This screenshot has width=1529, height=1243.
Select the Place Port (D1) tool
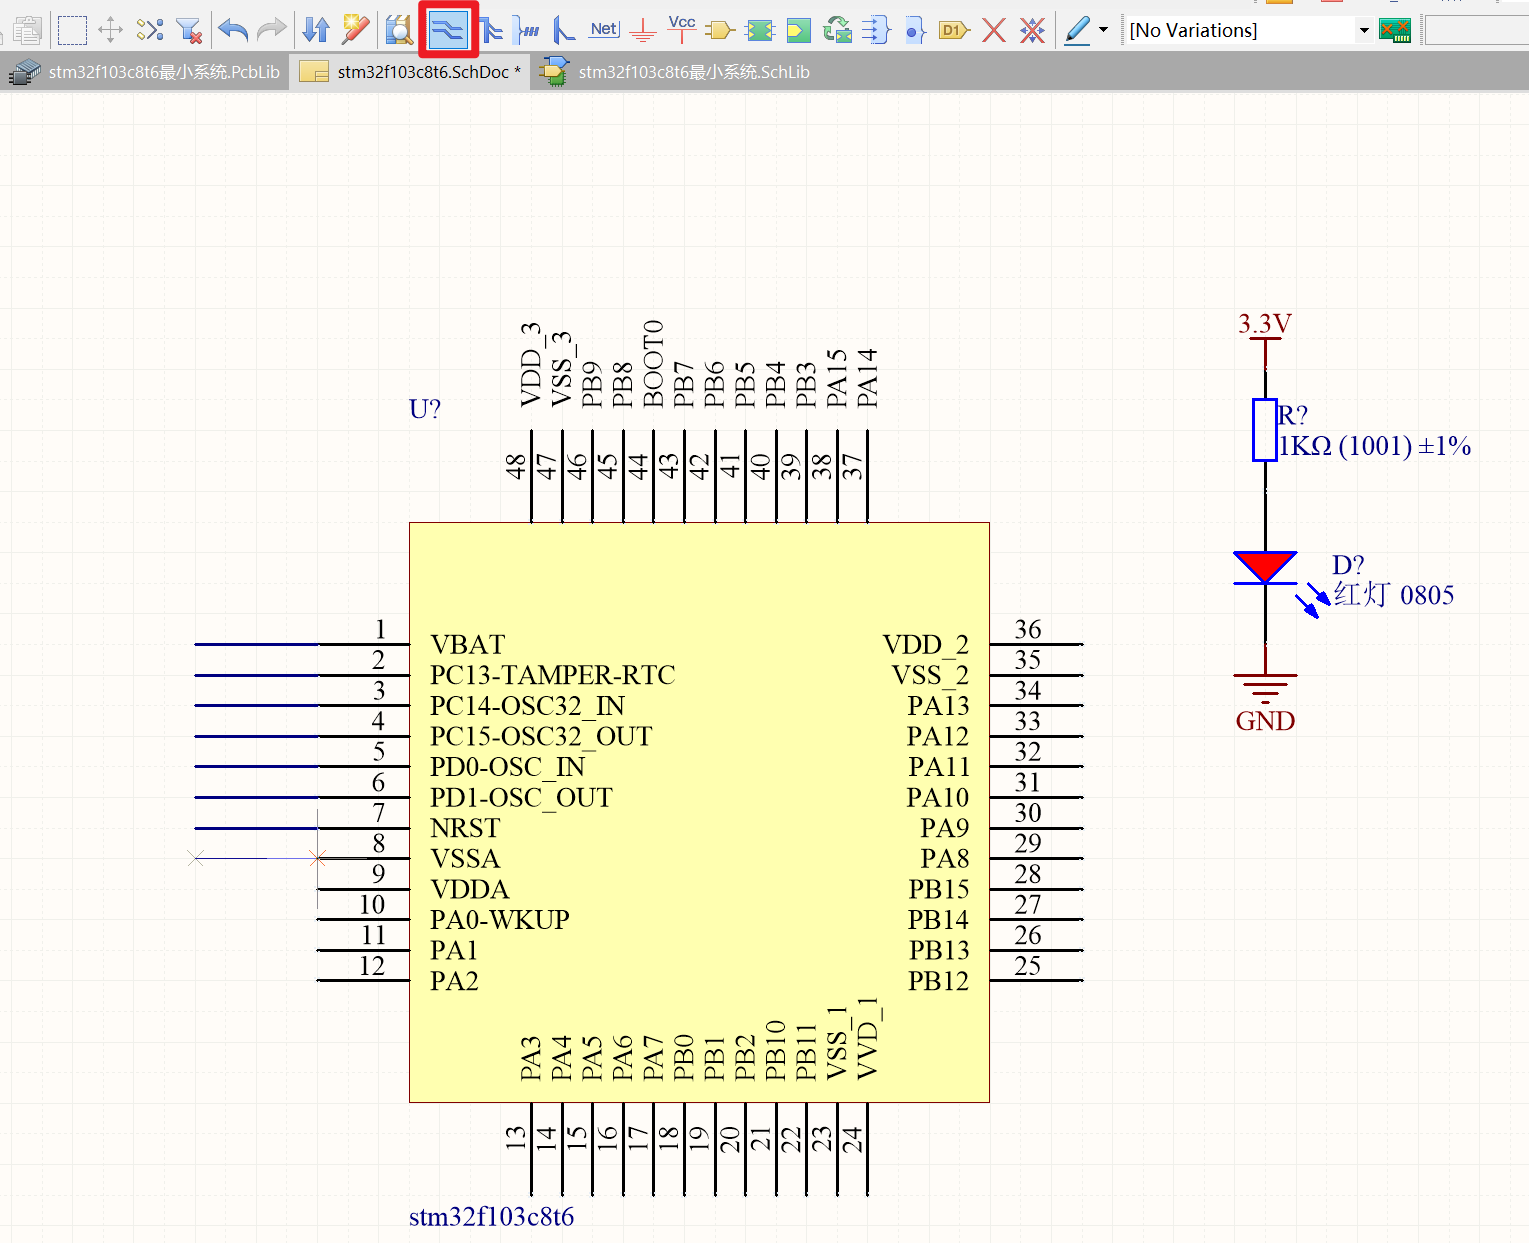pos(954,30)
